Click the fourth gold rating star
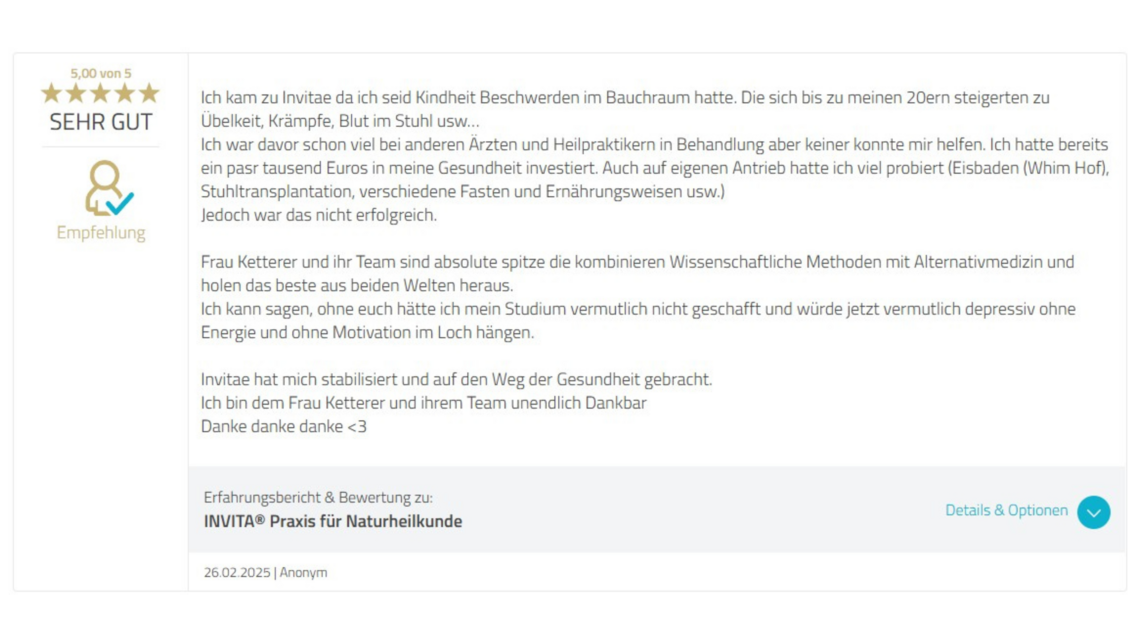1140x642 pixels. (x=124, y=94)
